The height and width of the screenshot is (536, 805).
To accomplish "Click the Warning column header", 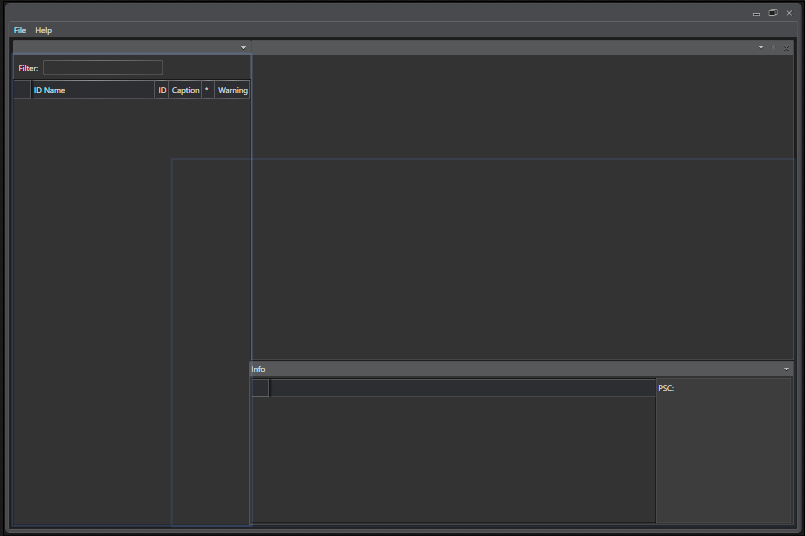I will tap(232, 90).
